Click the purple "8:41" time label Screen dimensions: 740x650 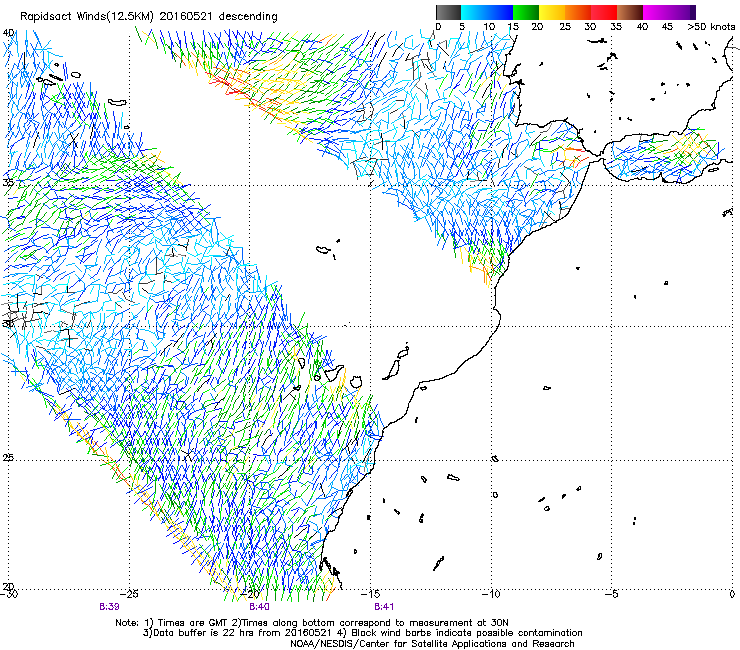coord(384,607)
